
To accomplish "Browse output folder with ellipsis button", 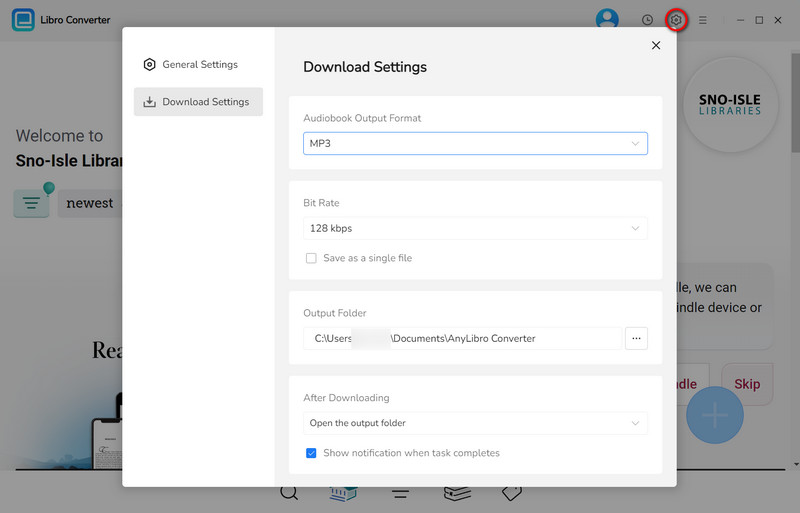I will (636, 339).
